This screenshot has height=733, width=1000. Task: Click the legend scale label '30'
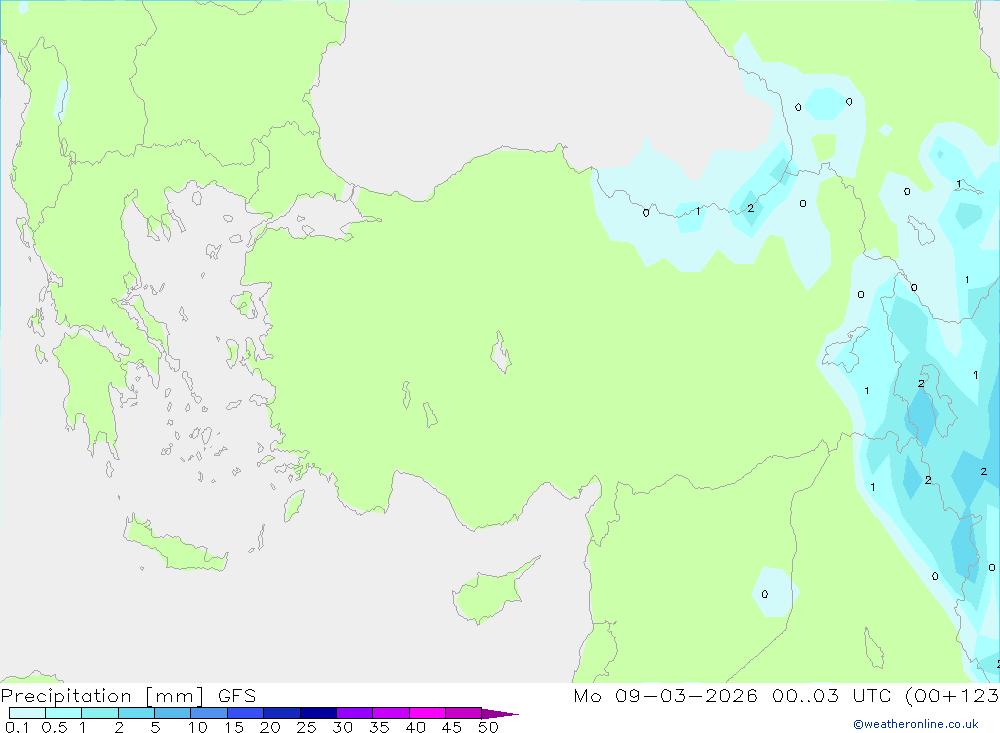point(342,727)
